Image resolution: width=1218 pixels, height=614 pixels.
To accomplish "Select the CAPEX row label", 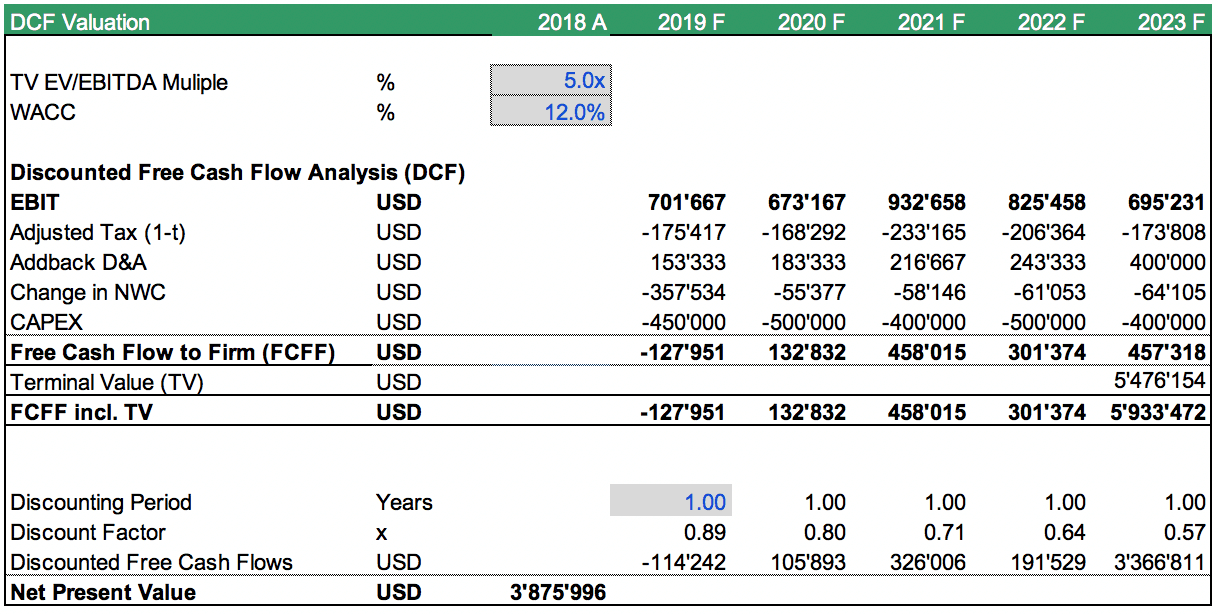I will coord(47,322).
